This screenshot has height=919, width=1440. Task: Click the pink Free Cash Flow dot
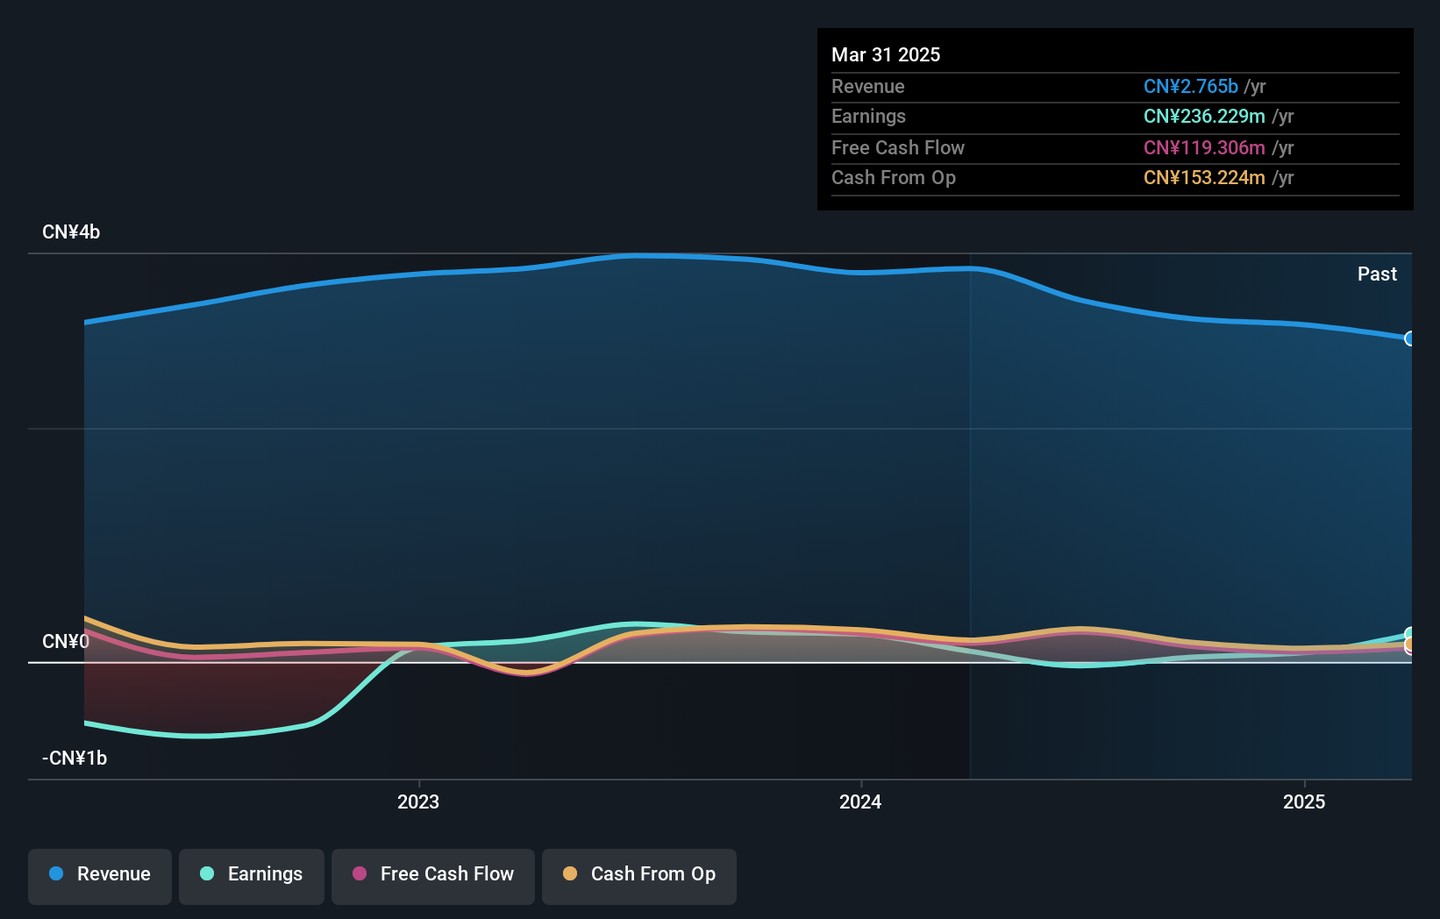[360, 874]
